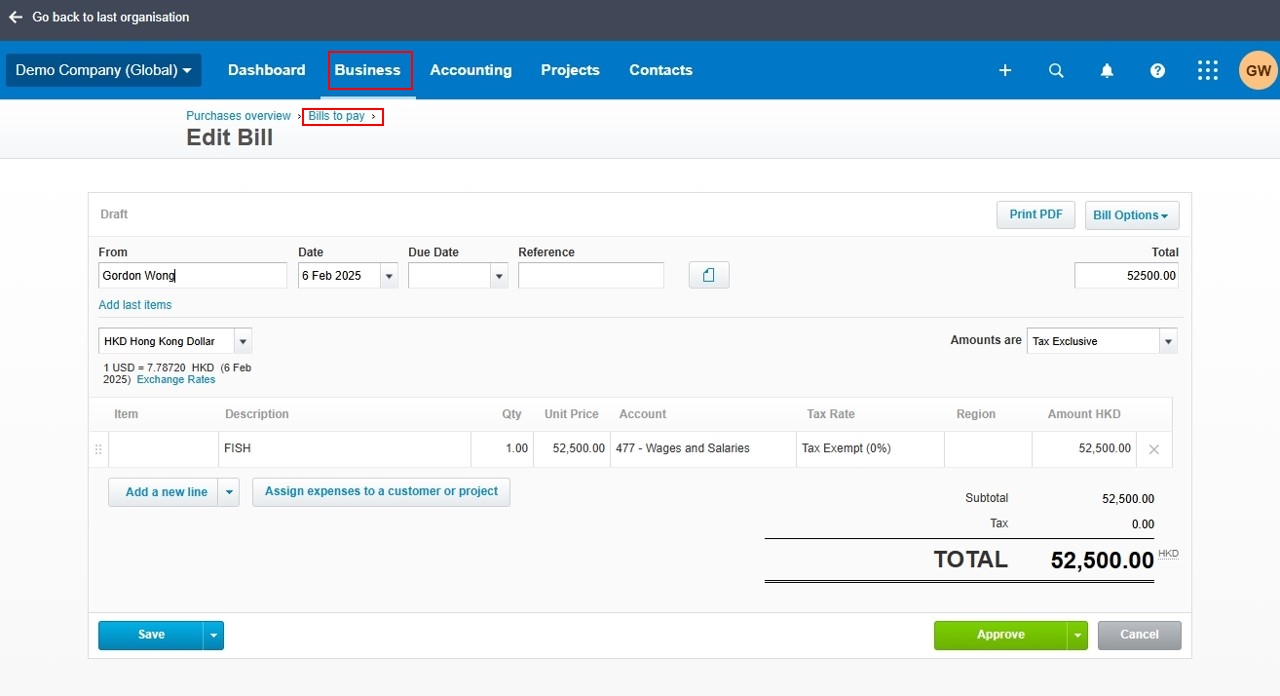Open the notifications bell icon
1280x696 pixels.
coord(1107,70)
